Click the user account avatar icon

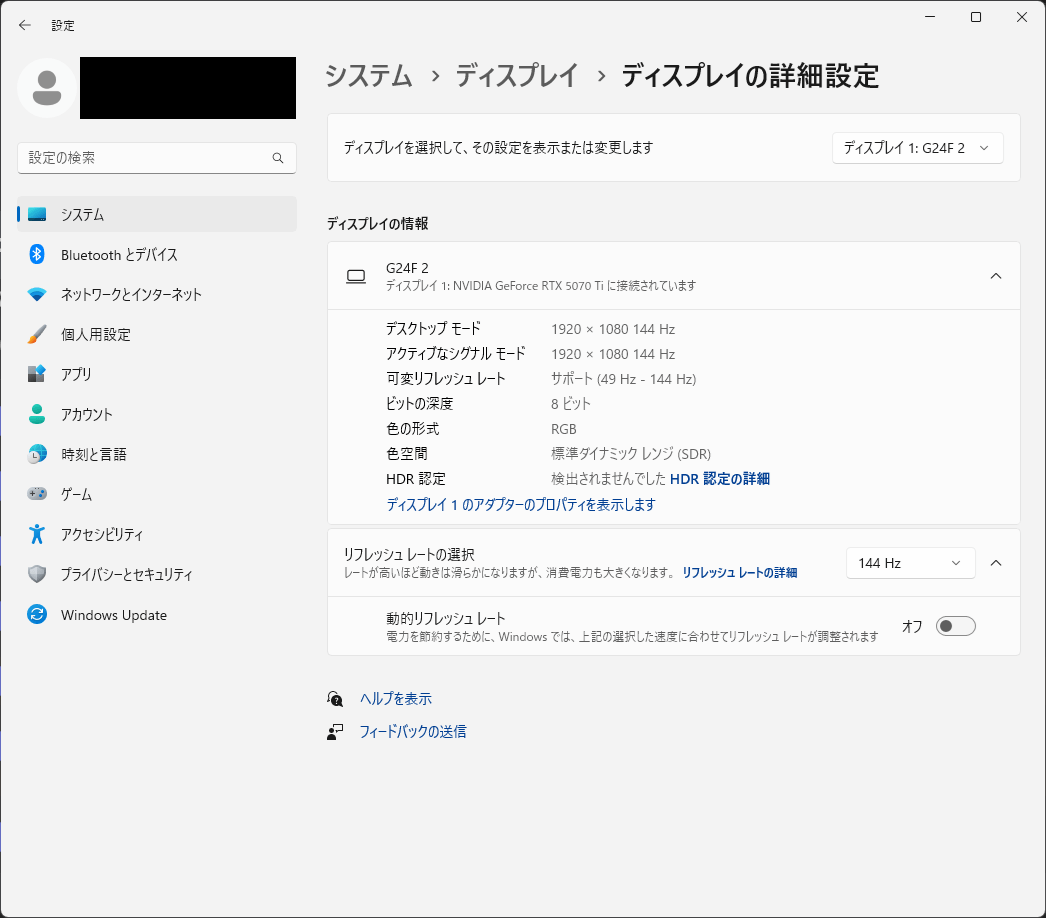pos(47,88)
